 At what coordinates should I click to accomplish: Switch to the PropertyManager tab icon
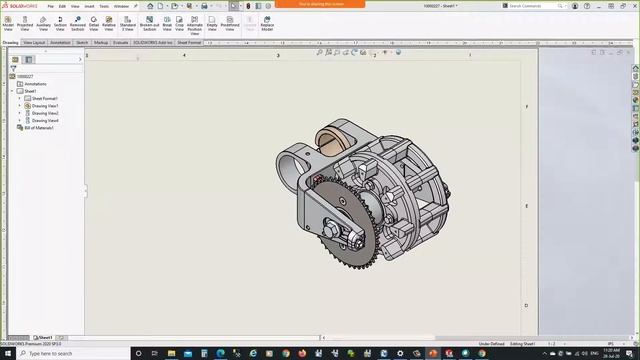coord(29,60)
